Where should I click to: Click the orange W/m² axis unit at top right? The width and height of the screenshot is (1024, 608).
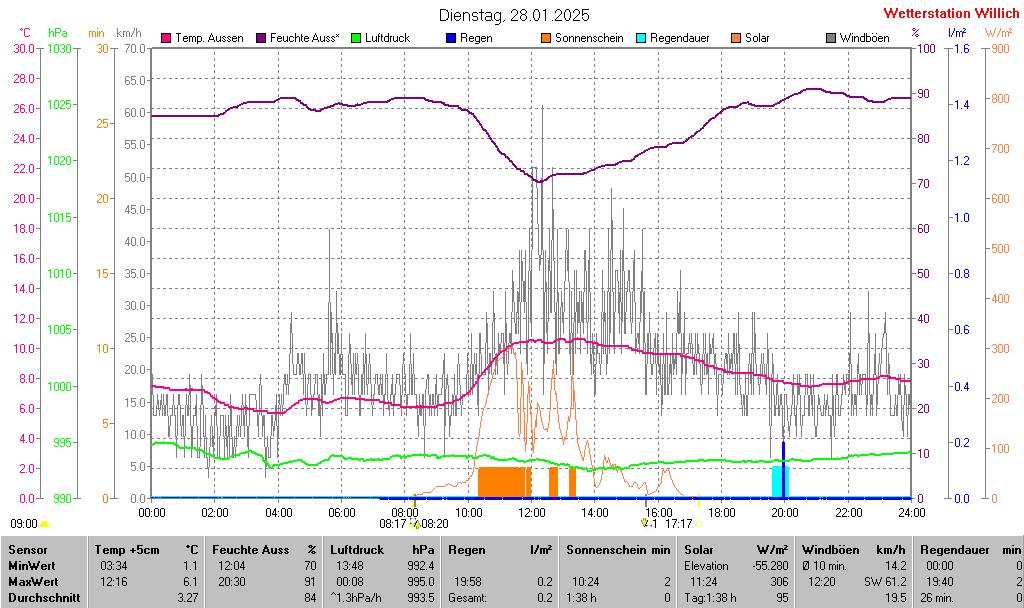click(999, 33)
